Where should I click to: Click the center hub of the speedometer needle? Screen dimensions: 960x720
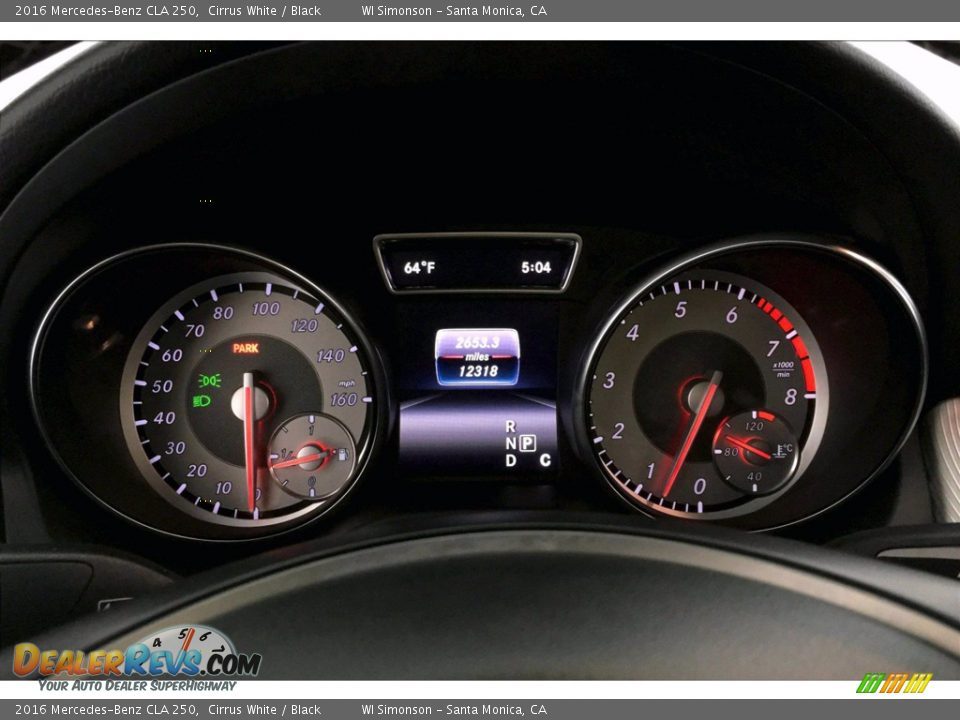click(249, 403)
